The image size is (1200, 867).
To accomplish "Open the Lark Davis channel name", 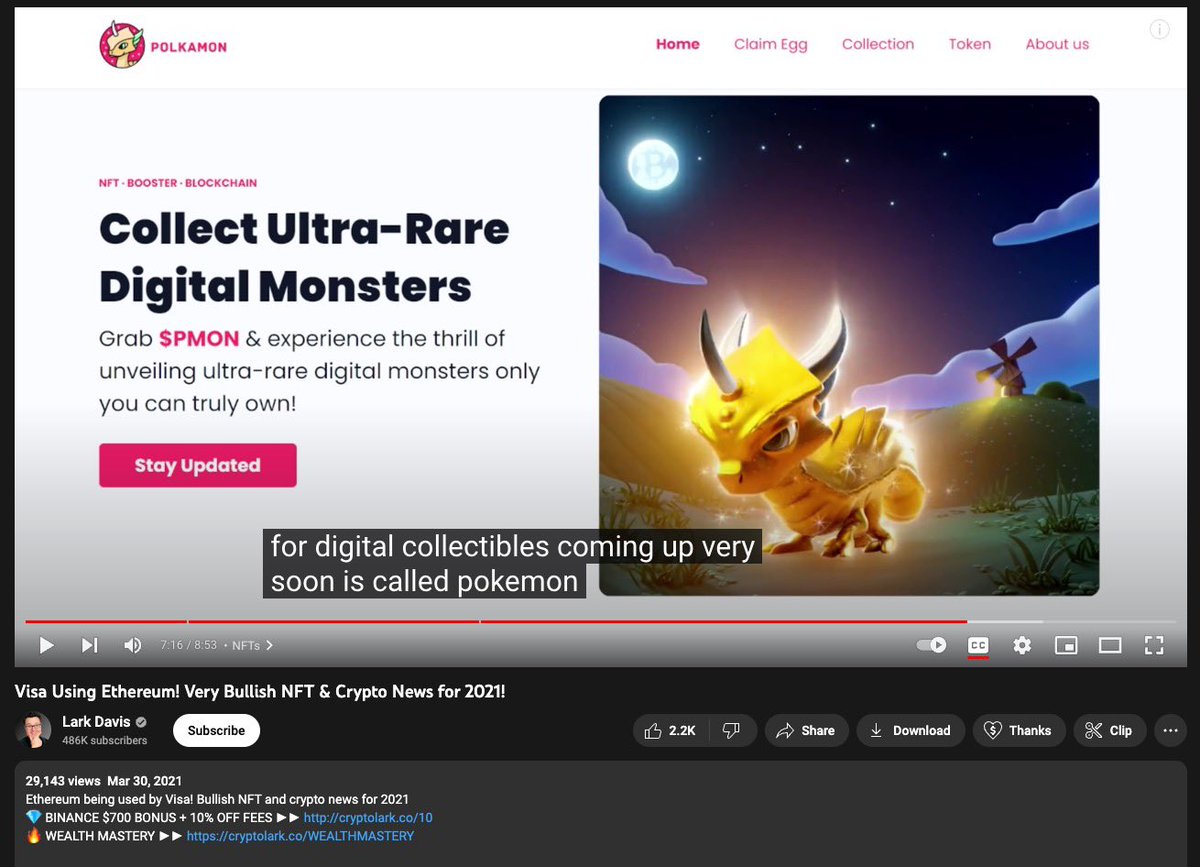I will pos(96,722).
